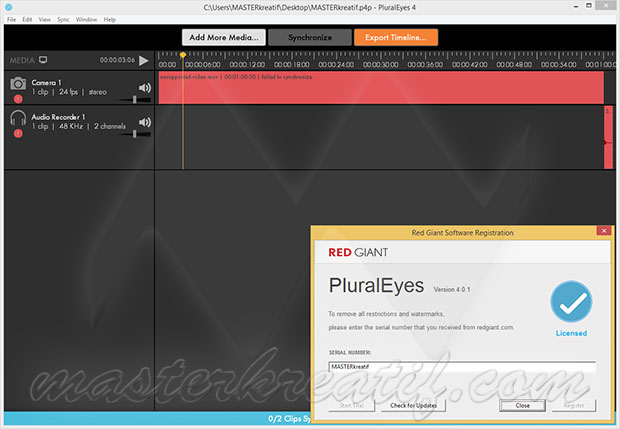Click the Close button in registration dialog
Viewport: 620px width, 429px height.
522,405
